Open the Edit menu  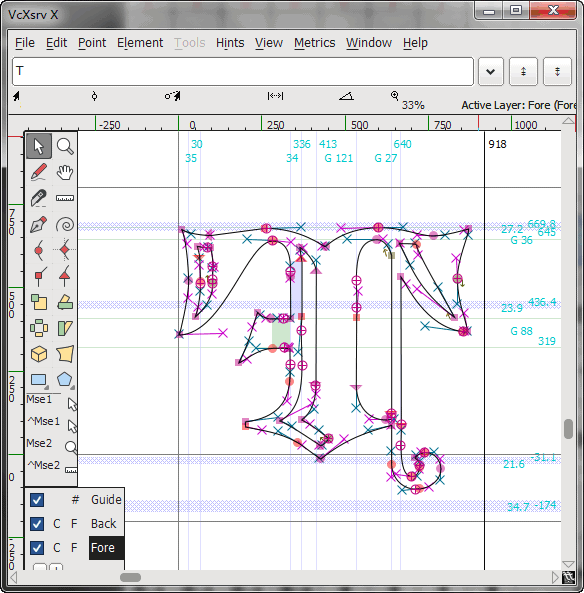point(56,43)
